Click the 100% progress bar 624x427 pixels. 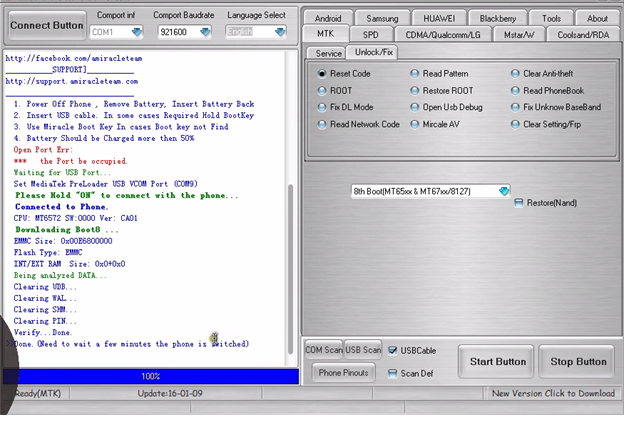pos(150,376)
